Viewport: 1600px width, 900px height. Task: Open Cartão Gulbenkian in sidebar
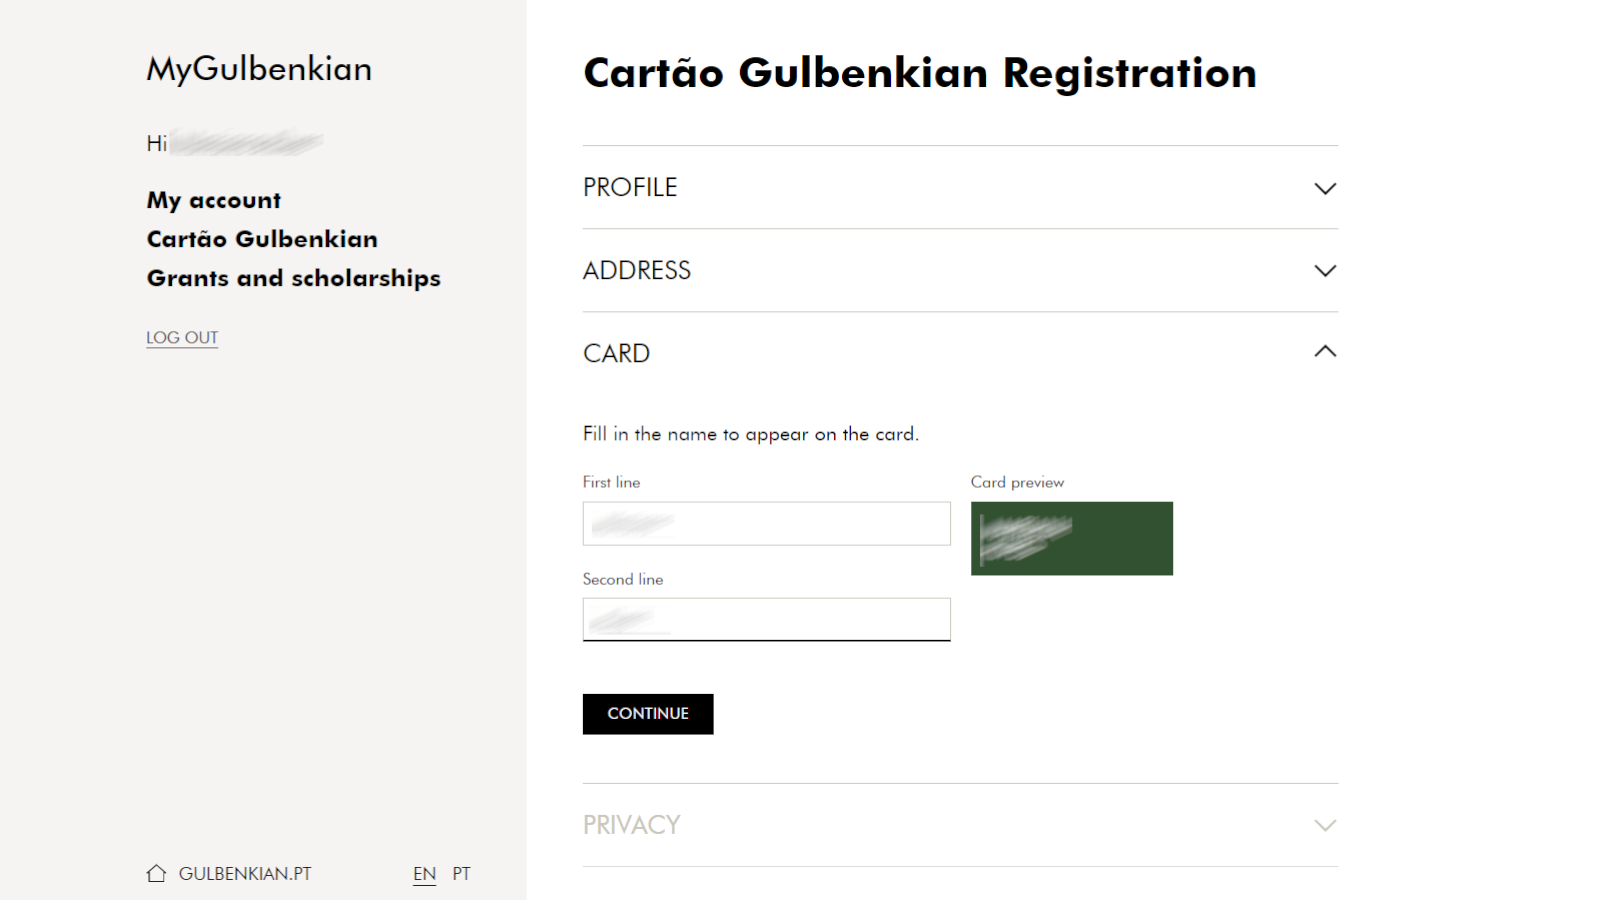262,239
